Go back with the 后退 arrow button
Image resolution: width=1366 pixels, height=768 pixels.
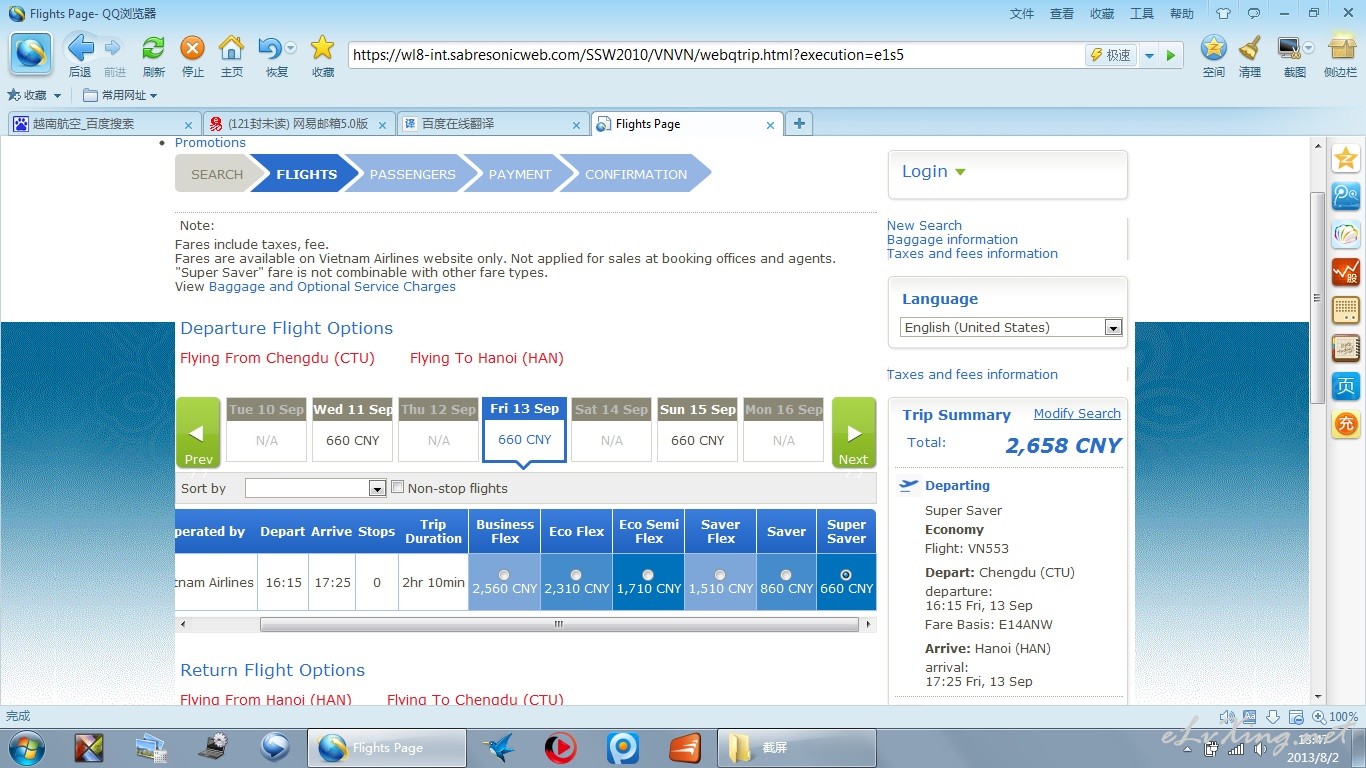pyautogui.click(x=80, y=47)
